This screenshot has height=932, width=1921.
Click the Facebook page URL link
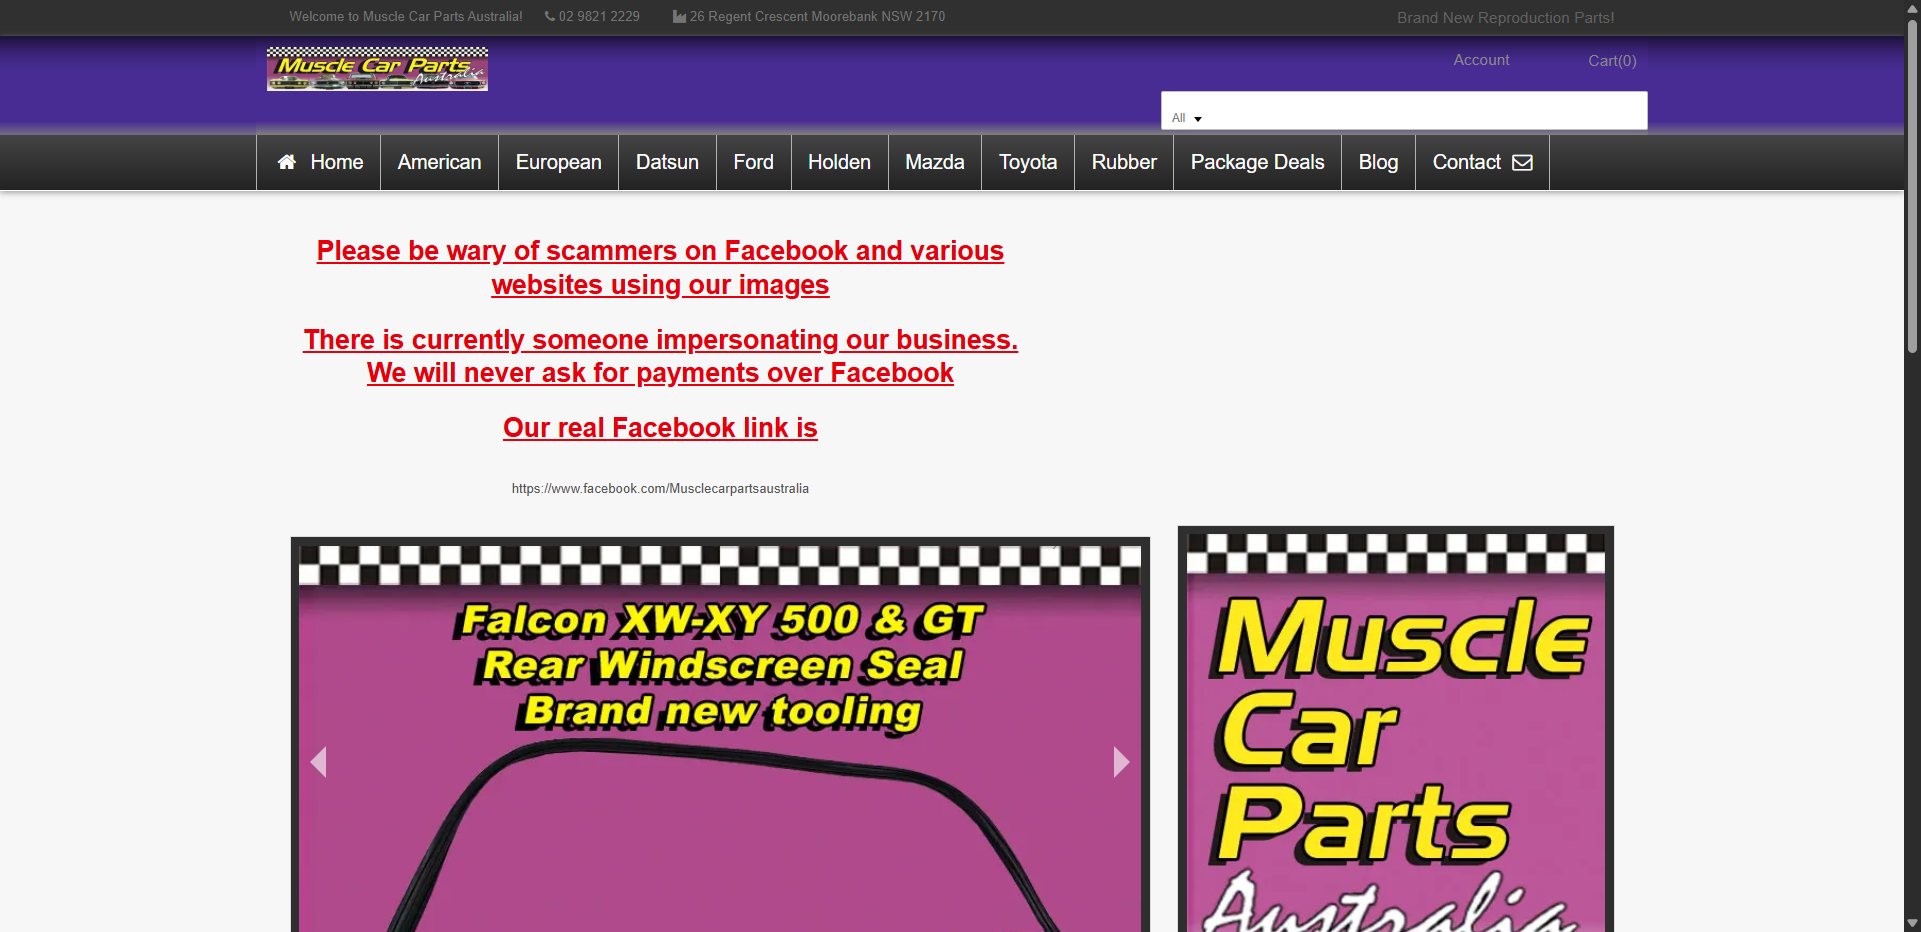(660, 489)
